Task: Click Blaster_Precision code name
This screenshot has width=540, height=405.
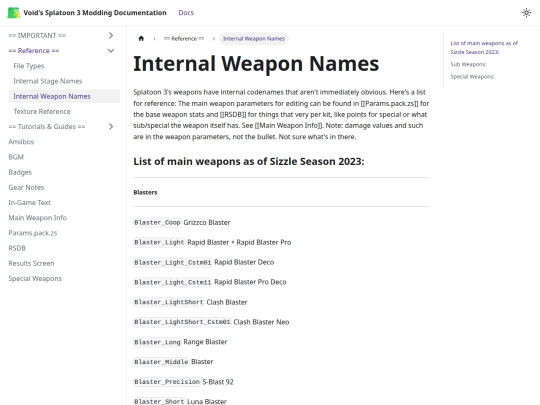Action: 167,382
